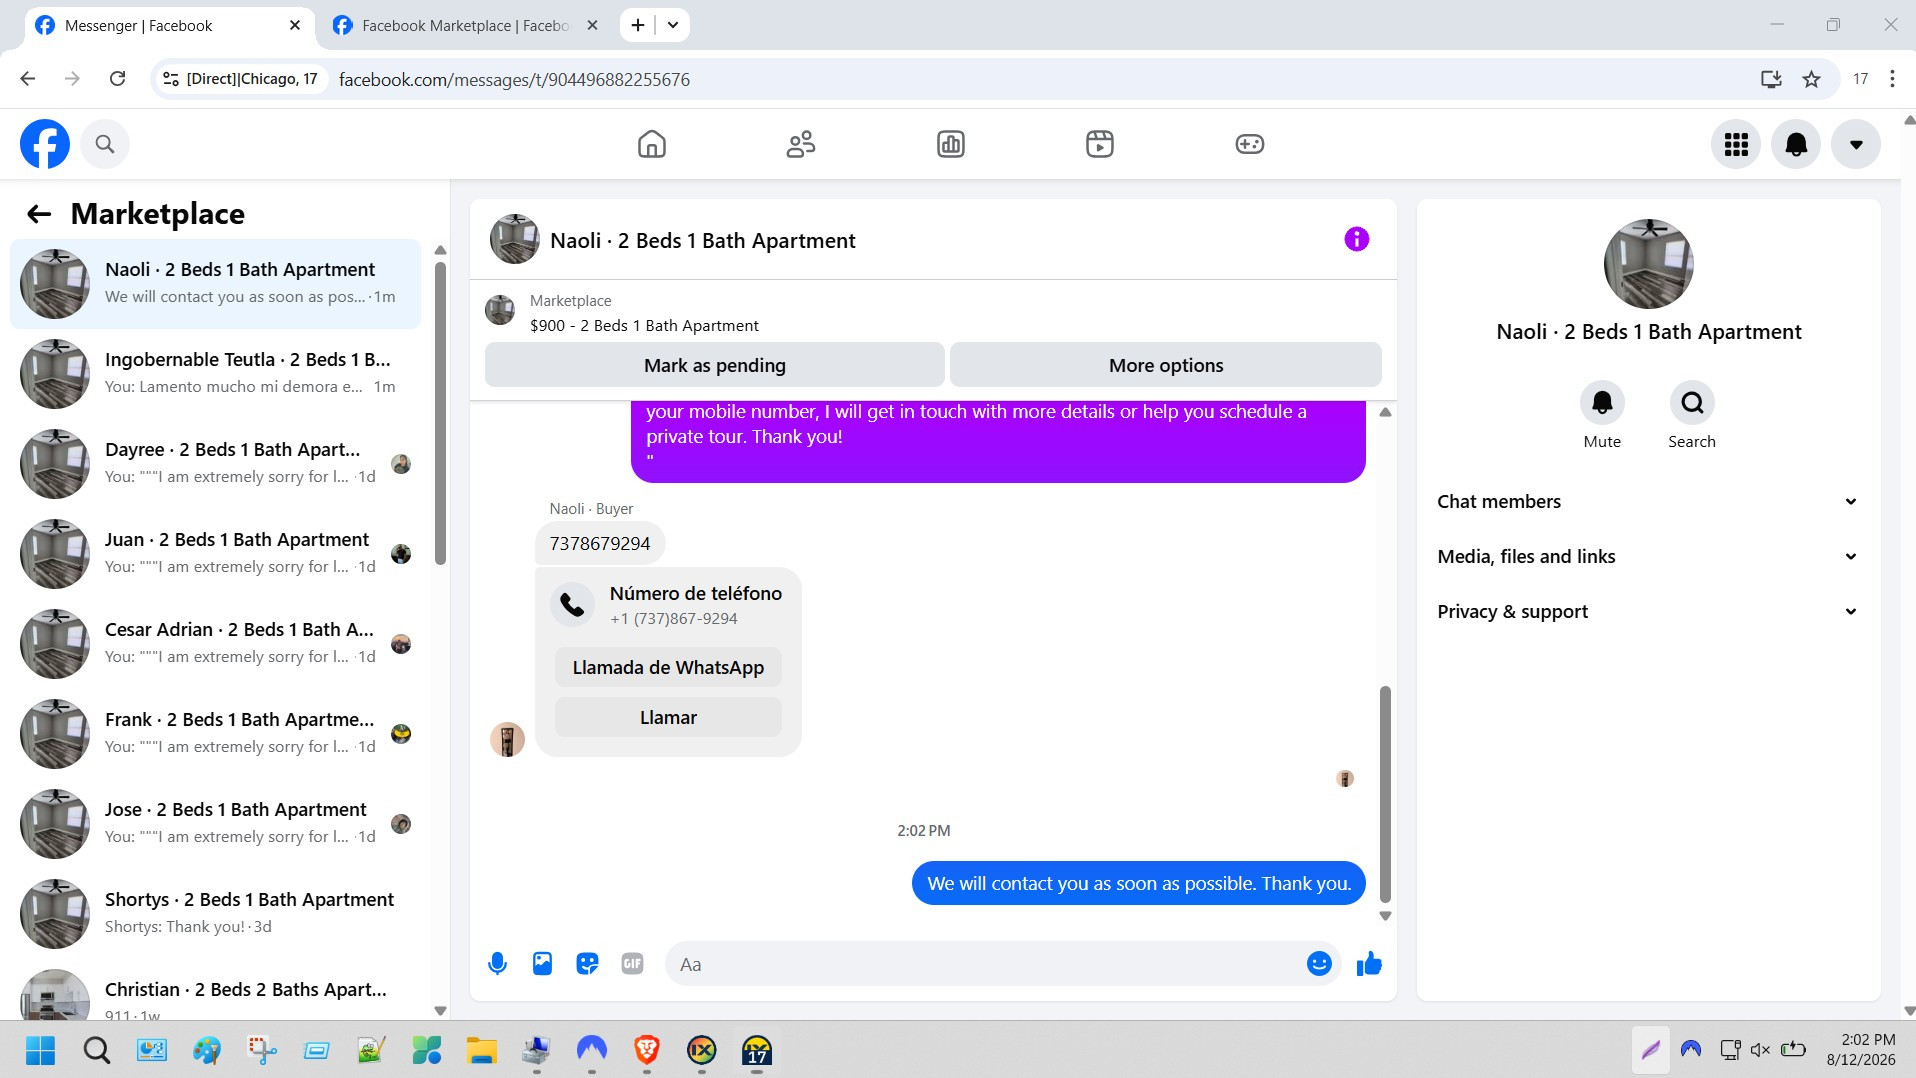Switch to the Facebook Marketplace tab

point(466,25)
